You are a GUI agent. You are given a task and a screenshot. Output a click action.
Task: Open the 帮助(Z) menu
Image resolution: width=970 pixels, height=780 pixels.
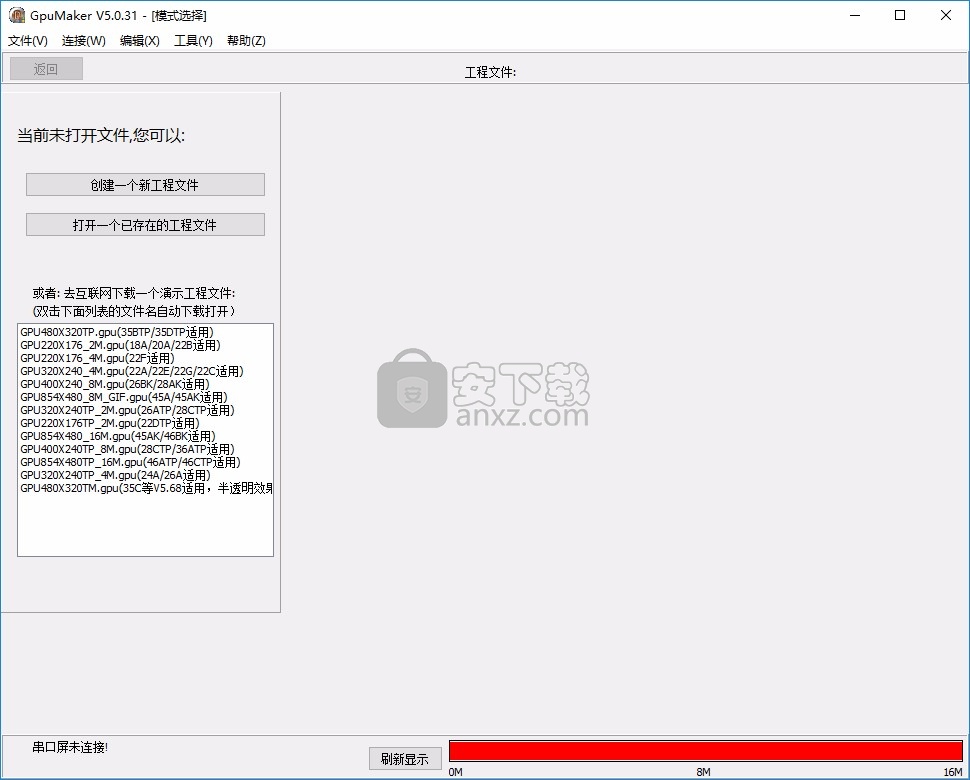pos(246,41)
